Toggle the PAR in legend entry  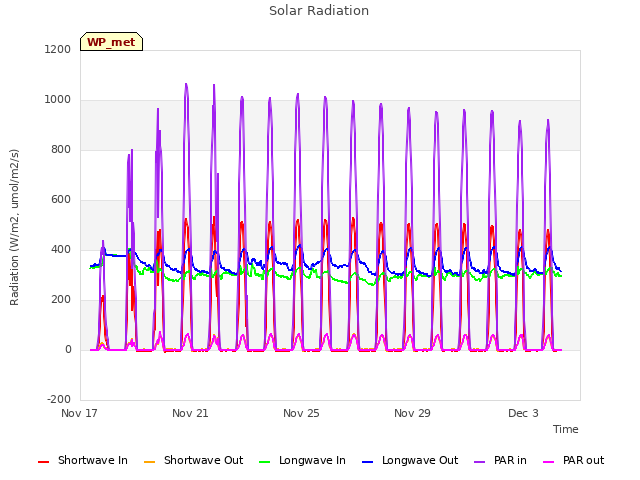[500, 460]
